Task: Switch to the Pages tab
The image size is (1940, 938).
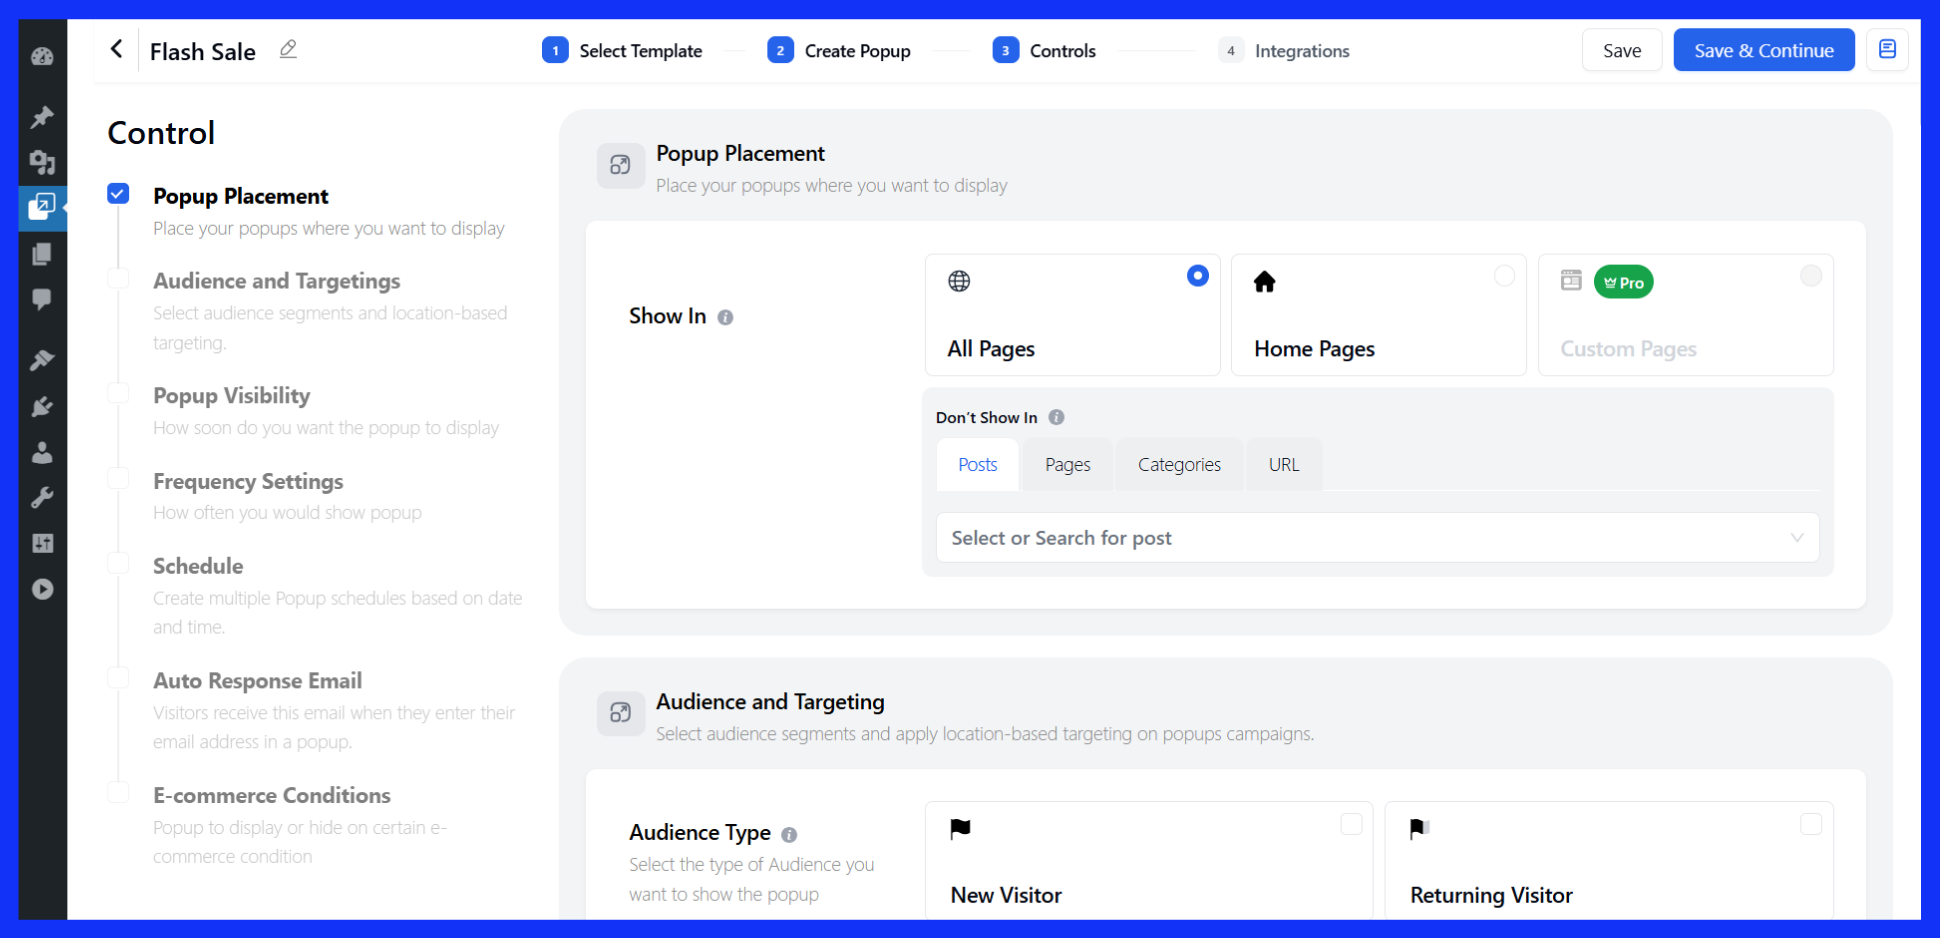Action: click(x=1067, y=465)
